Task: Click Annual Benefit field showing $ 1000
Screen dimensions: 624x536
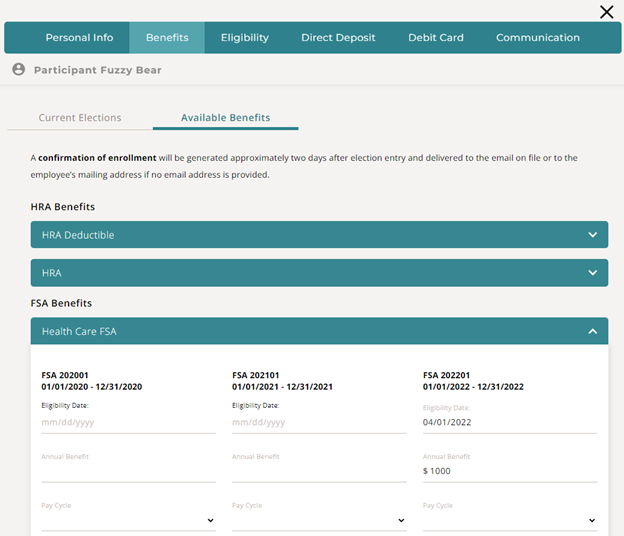Action: 510,471
